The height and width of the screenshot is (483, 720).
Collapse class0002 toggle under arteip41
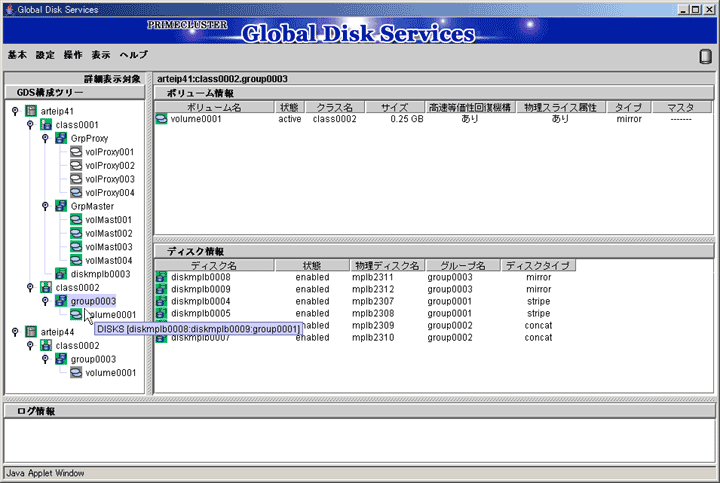[x=30, y=287]
